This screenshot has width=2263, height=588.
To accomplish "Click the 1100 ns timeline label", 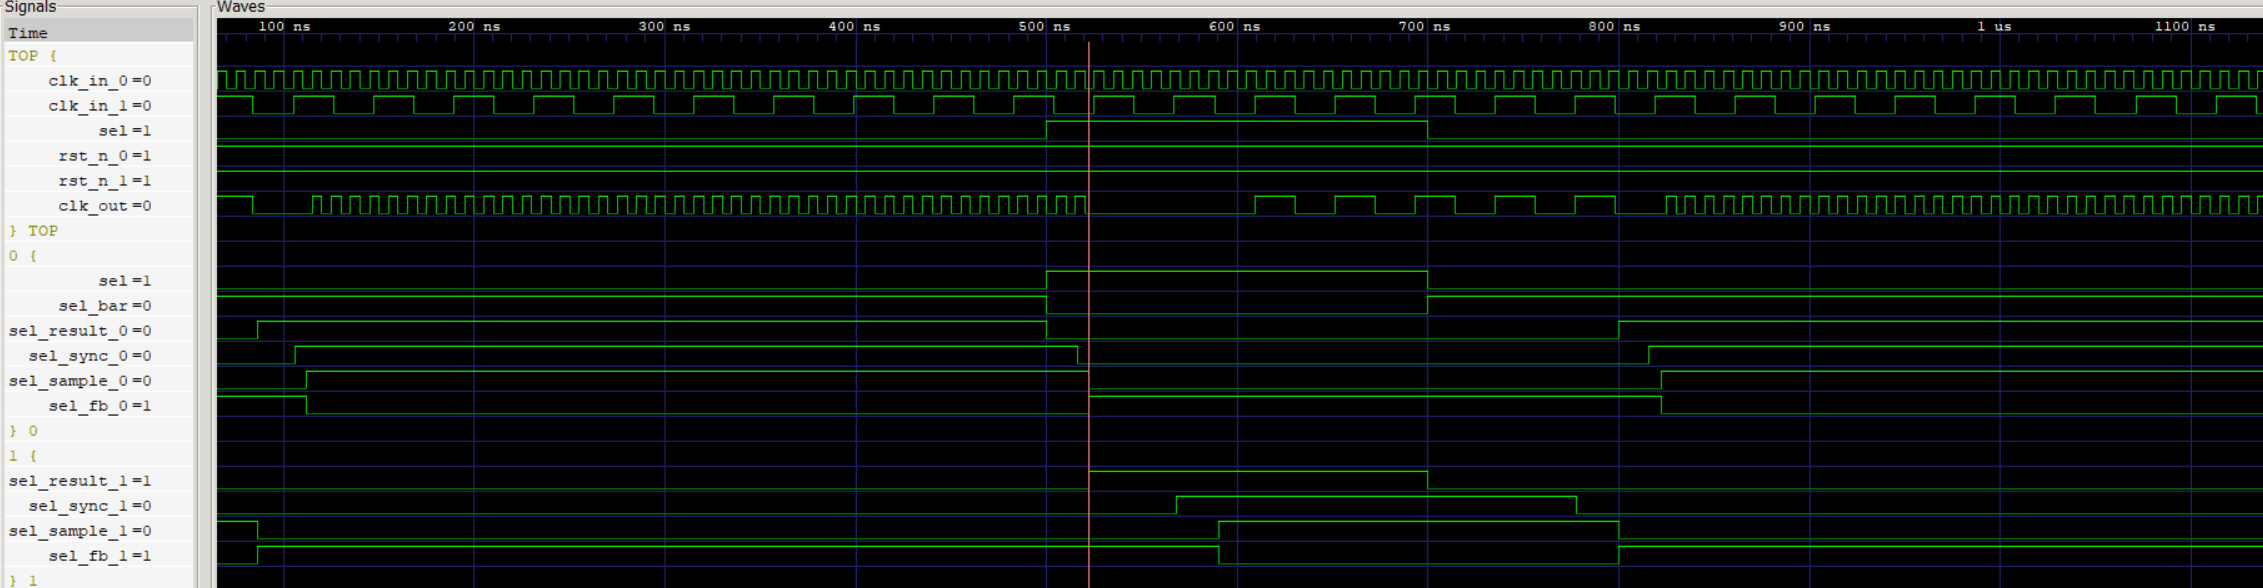I will (x=2184, y=27).
